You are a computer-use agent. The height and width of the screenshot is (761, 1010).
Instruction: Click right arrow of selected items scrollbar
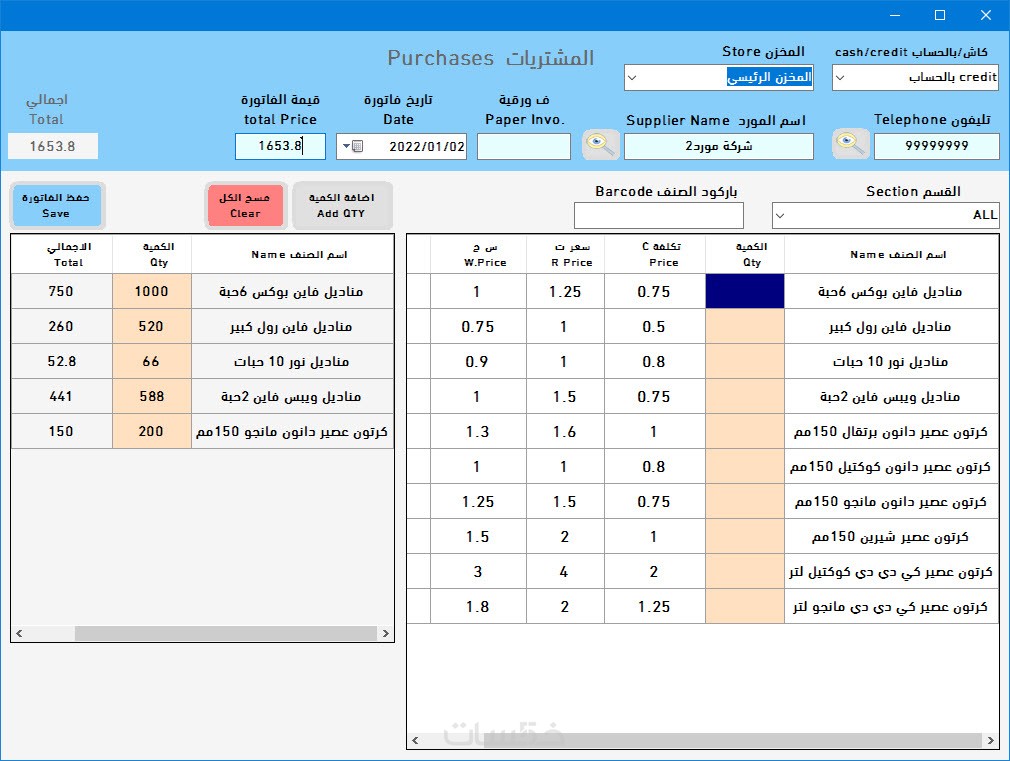(386, 633)
